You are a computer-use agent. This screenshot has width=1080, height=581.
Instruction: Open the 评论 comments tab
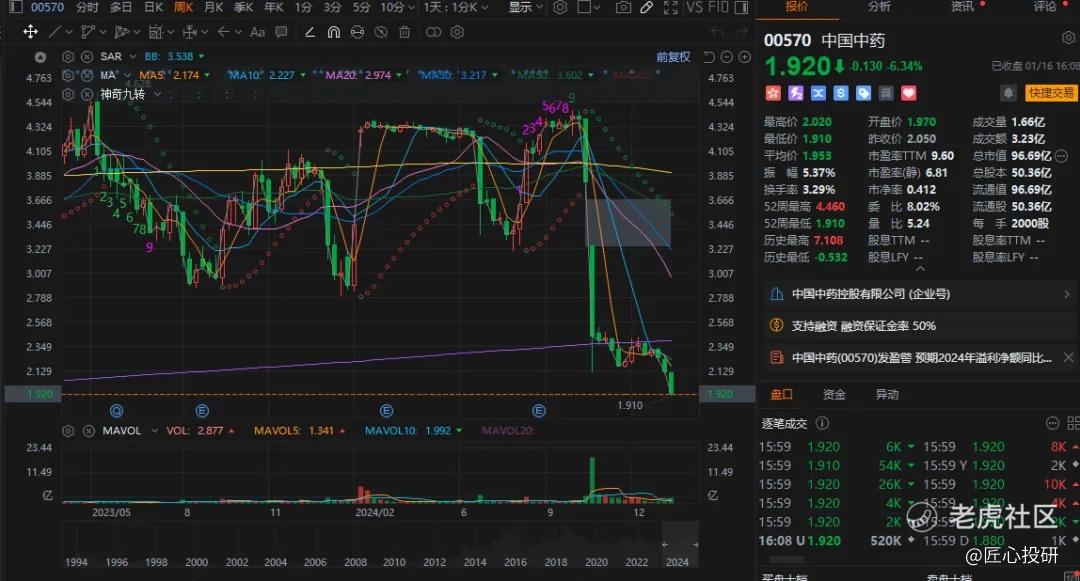1045,7
